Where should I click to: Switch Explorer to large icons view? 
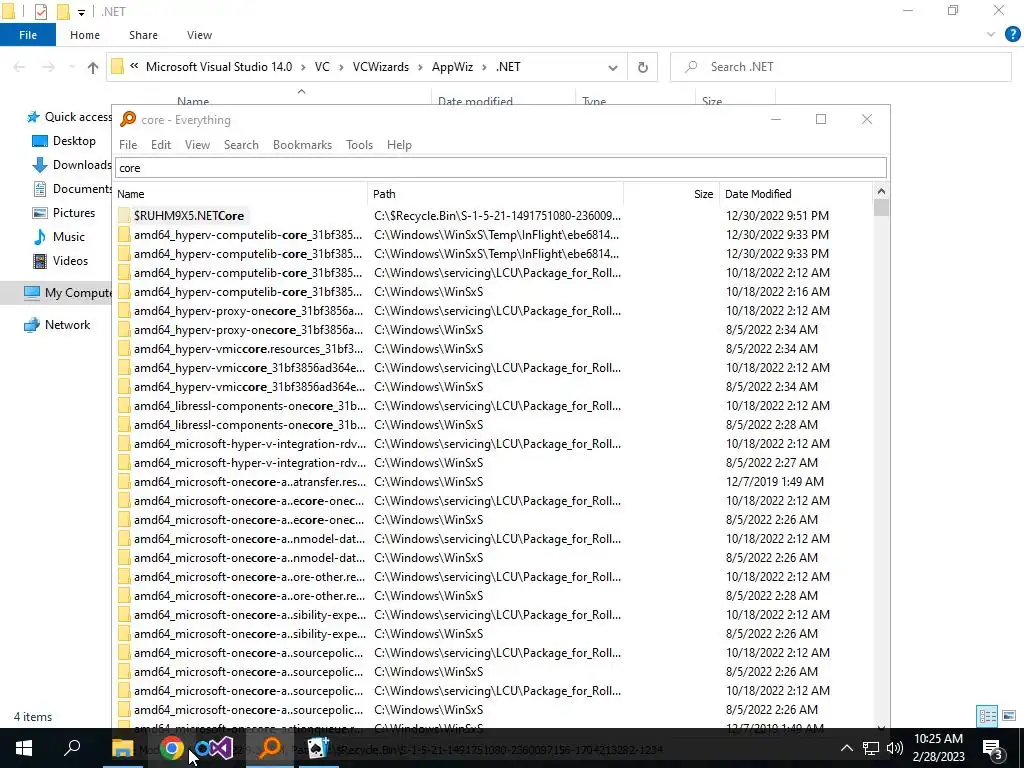[x=1009, y=716]
